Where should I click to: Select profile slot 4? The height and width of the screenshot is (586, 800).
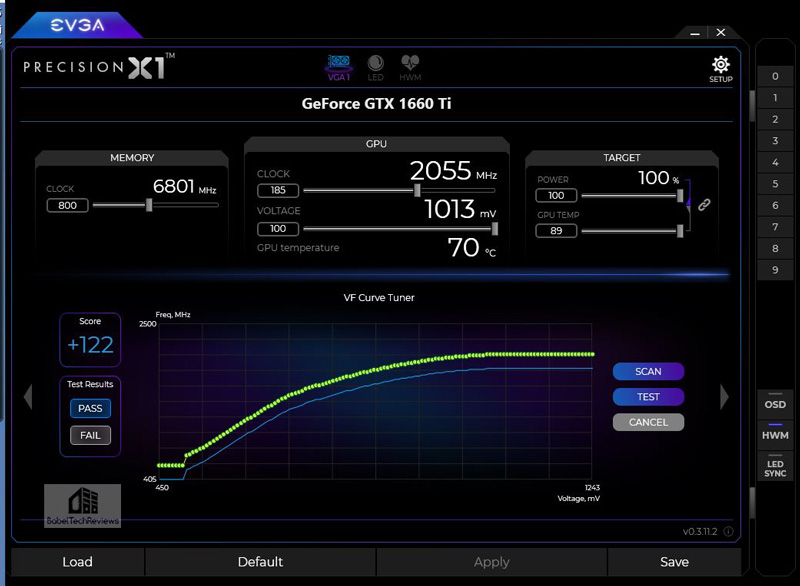pyautogui.click(x=775, y=162)
